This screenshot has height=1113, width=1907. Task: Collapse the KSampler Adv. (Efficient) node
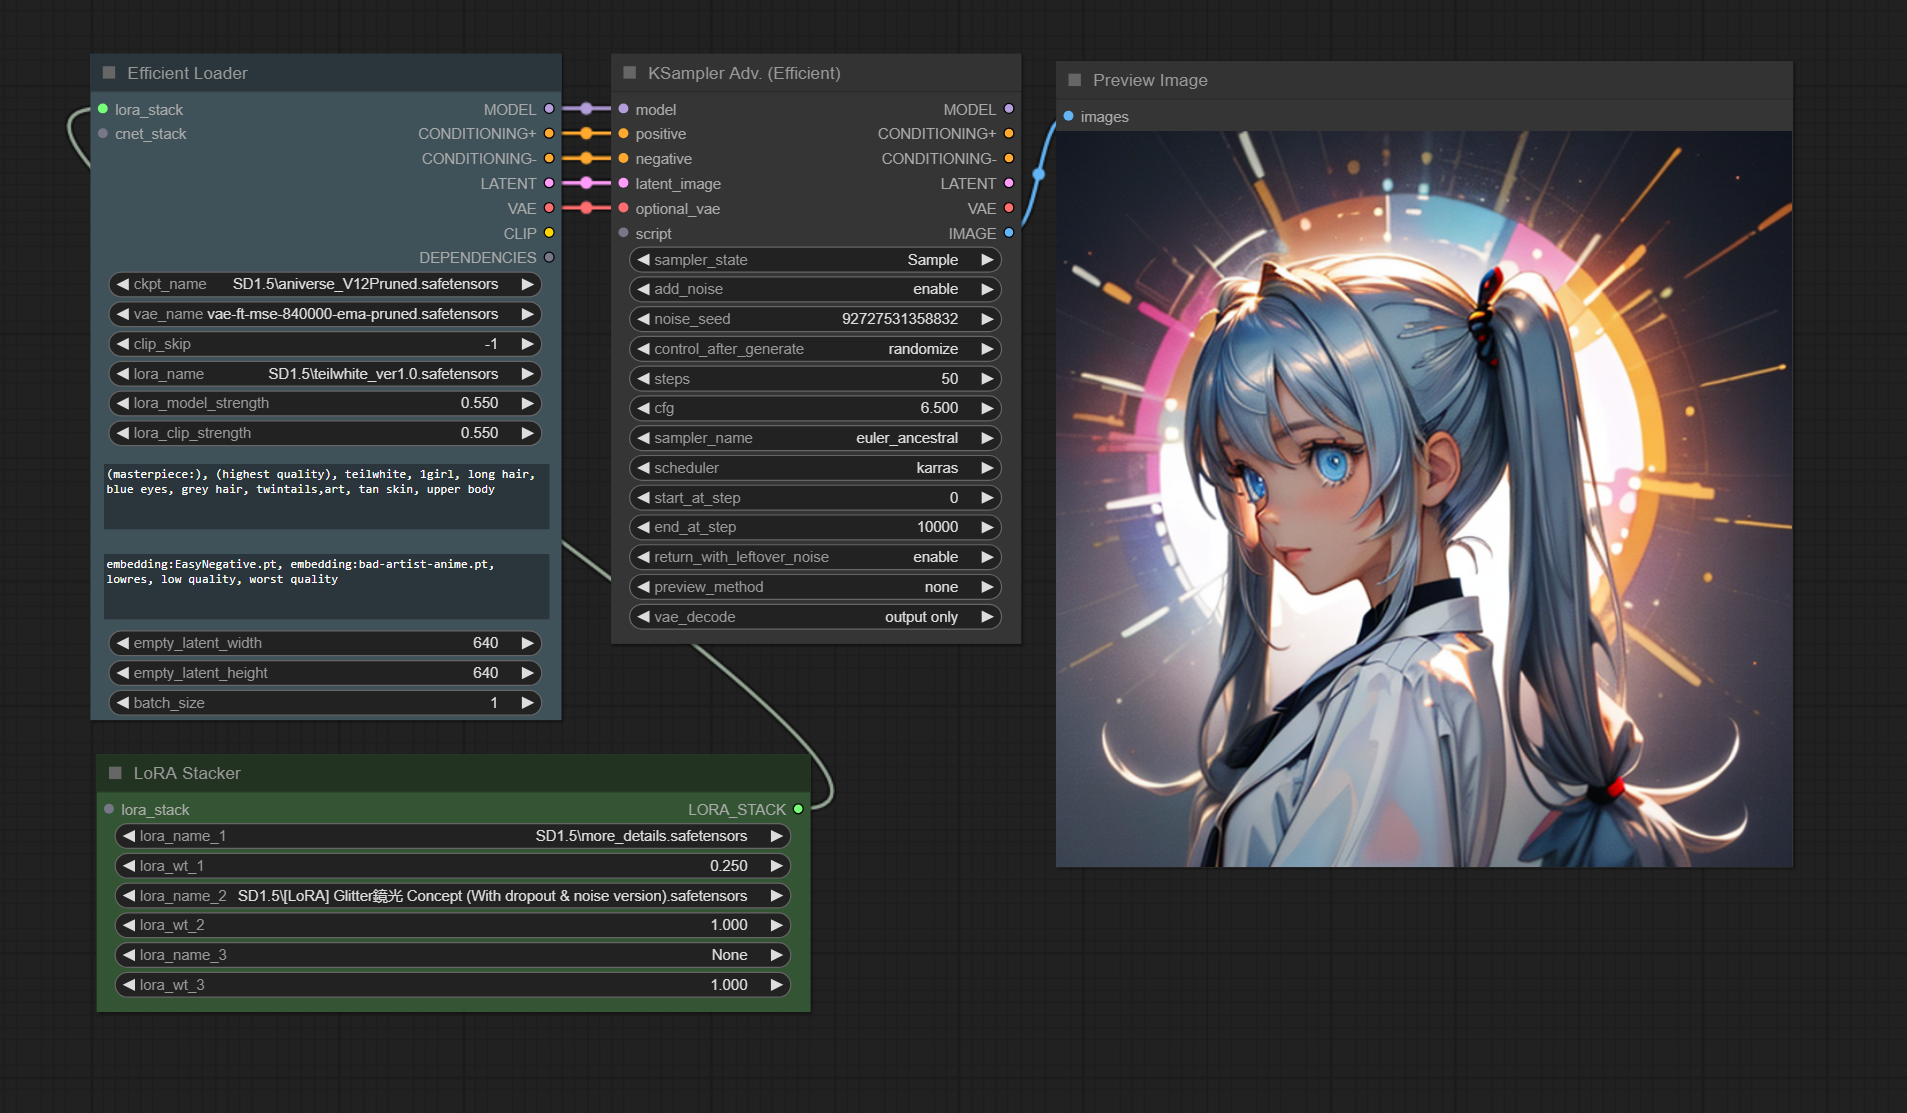[630, 73]
